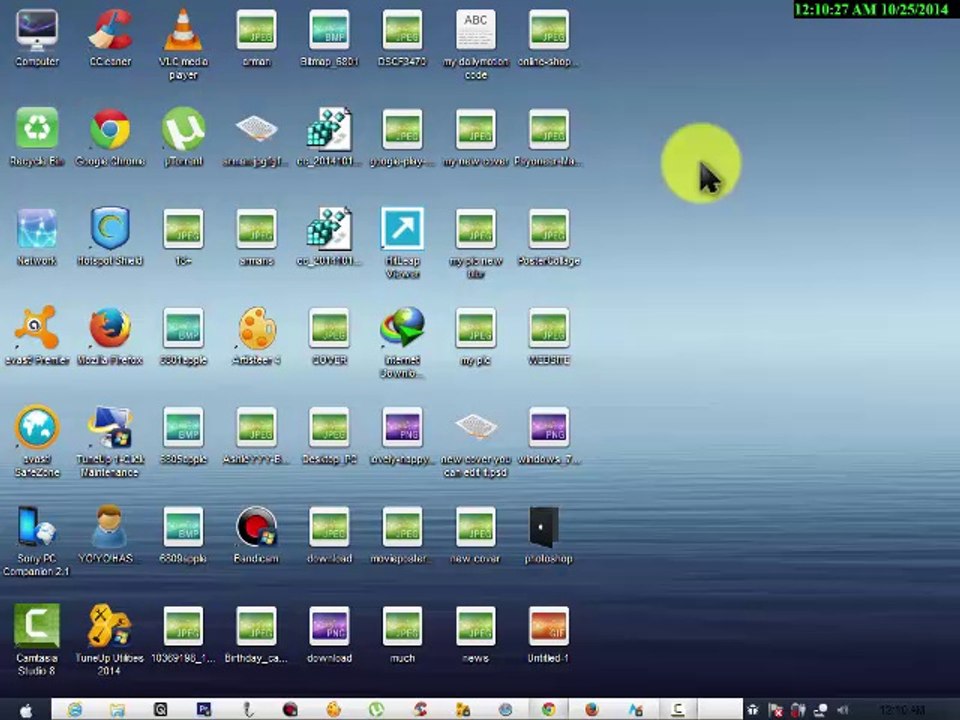Viewport: 960px width, 720px height.
Task: Select the google-play JPEG file
Action: click(x=402, y=137)
